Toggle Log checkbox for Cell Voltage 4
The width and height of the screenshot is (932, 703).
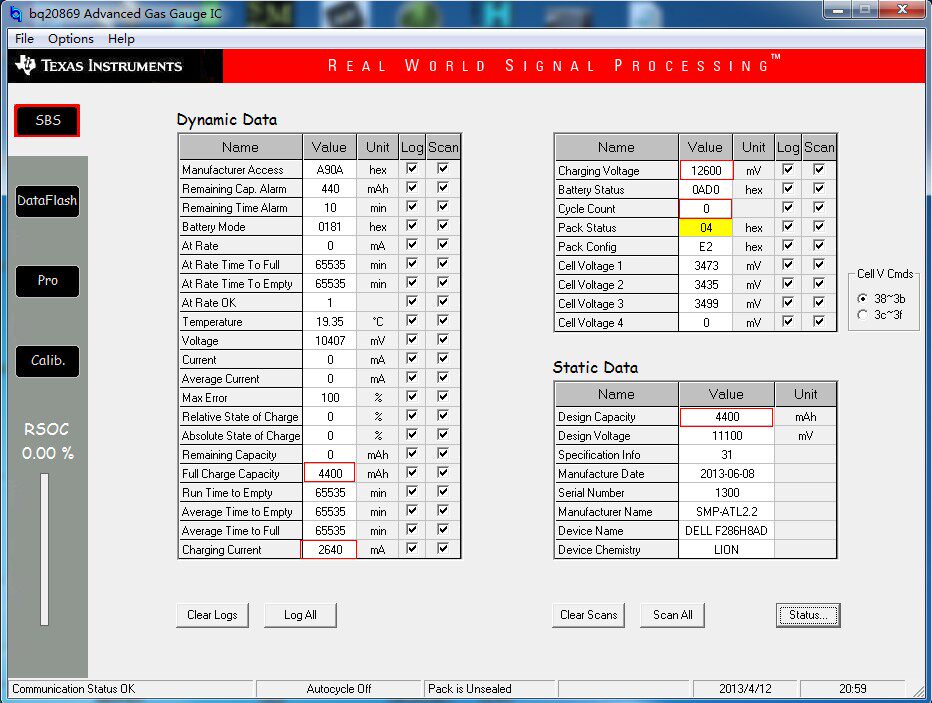pyautogui.click(x=788, y=322)
